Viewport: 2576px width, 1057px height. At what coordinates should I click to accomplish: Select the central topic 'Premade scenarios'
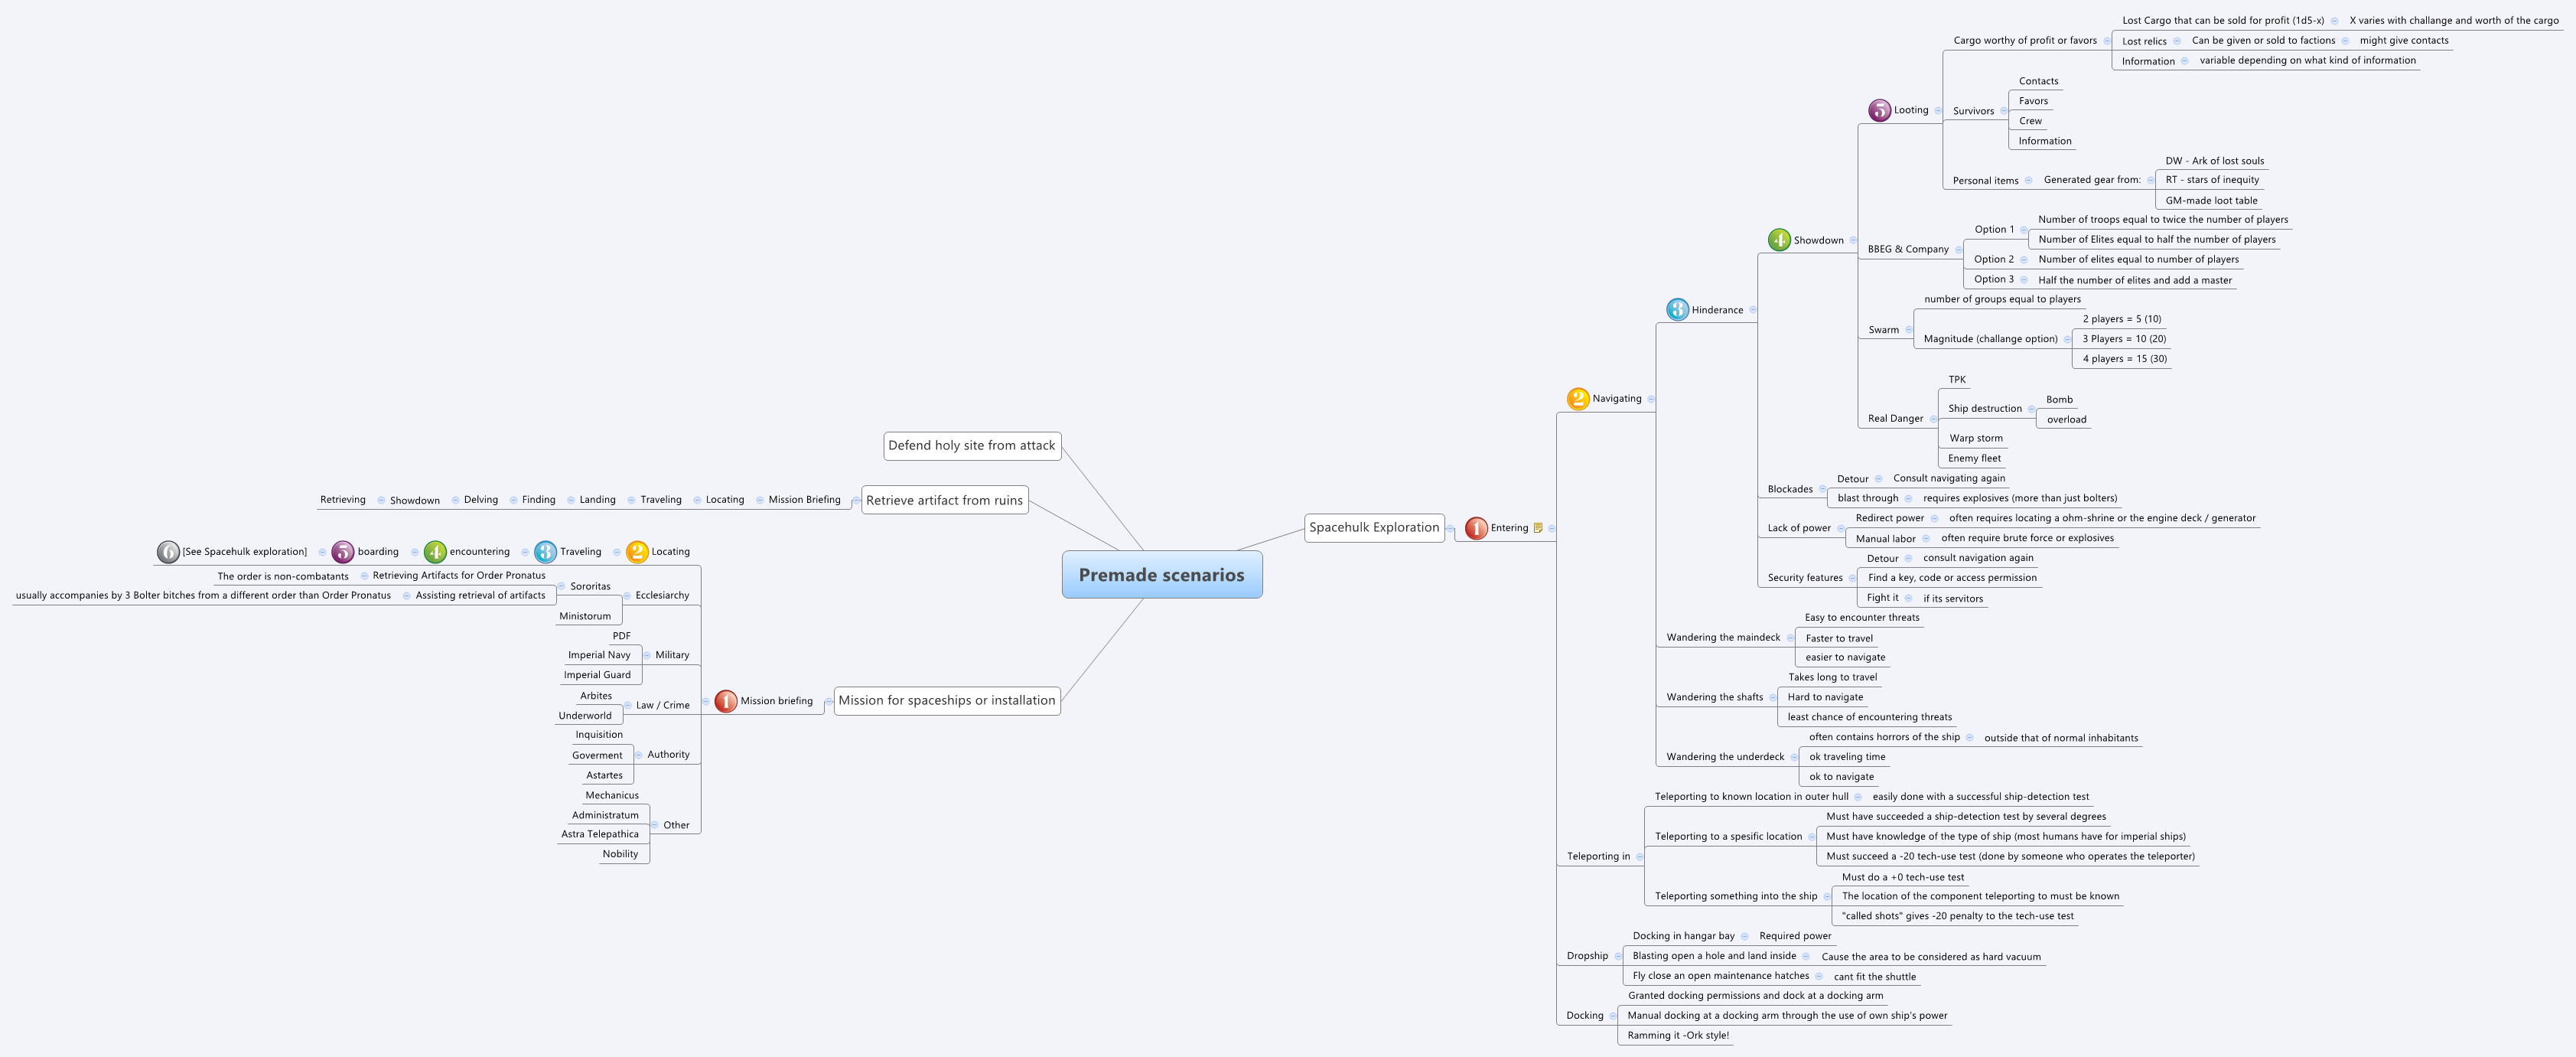pyautogui.click(x=1162, y=575)
